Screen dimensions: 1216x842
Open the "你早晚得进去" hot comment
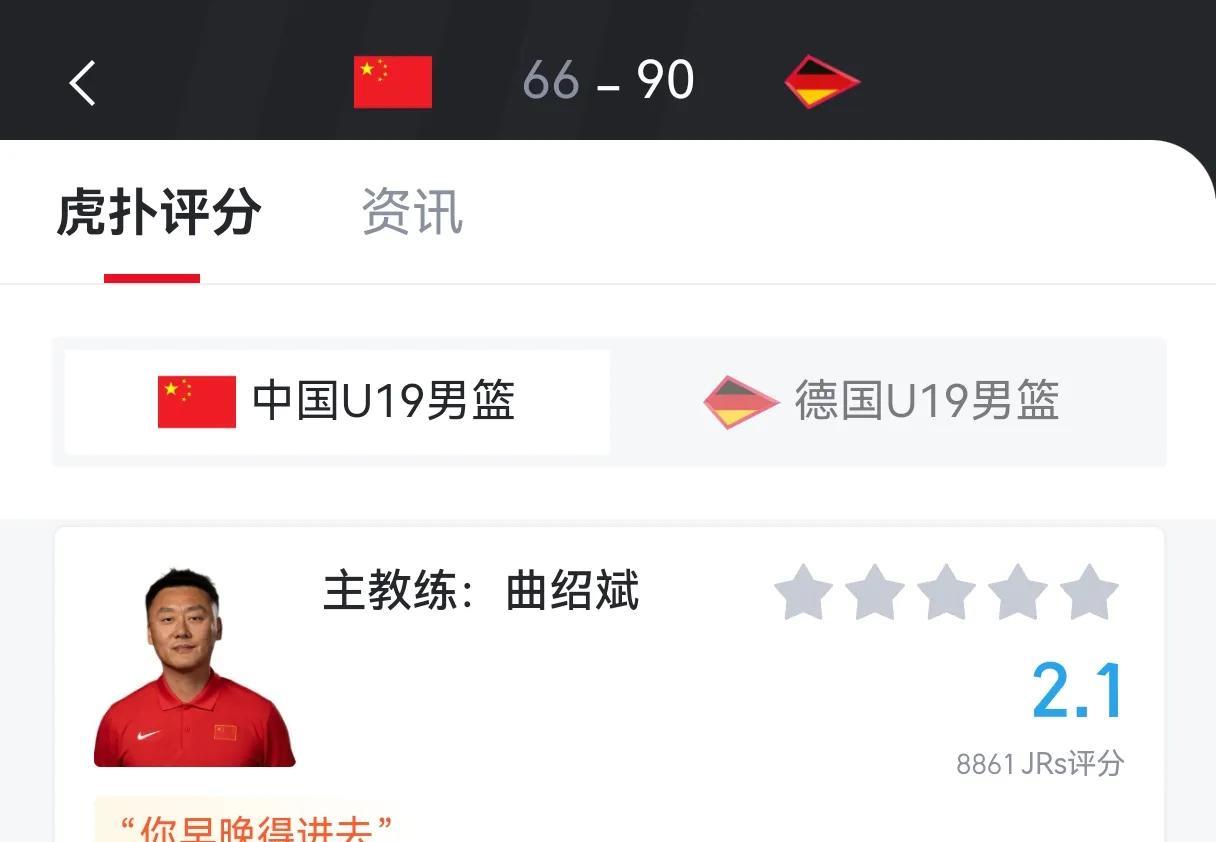[254, 826]
